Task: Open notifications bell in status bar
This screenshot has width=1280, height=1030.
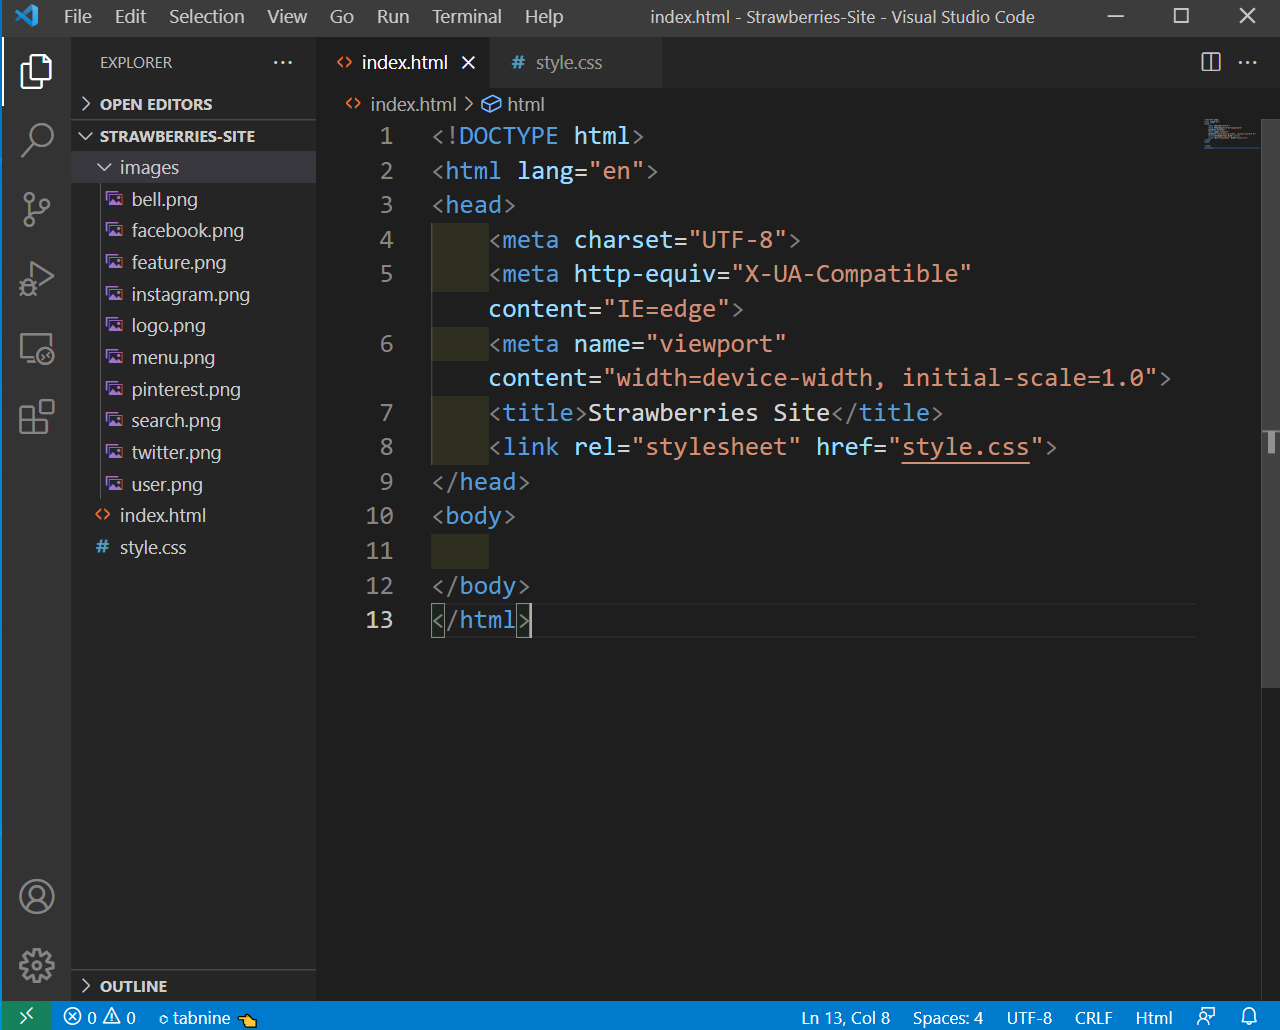Action: (1249, 1017)
